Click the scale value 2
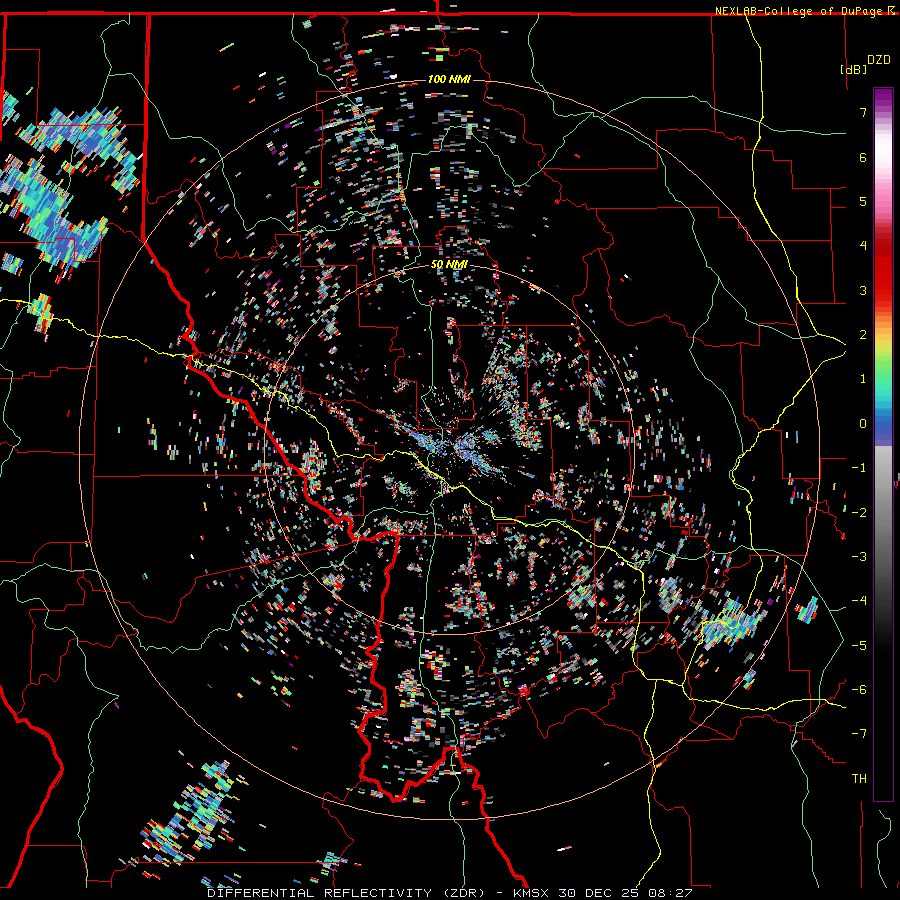The height and width of the screenshot is (900, 900). tap(863, 335)
